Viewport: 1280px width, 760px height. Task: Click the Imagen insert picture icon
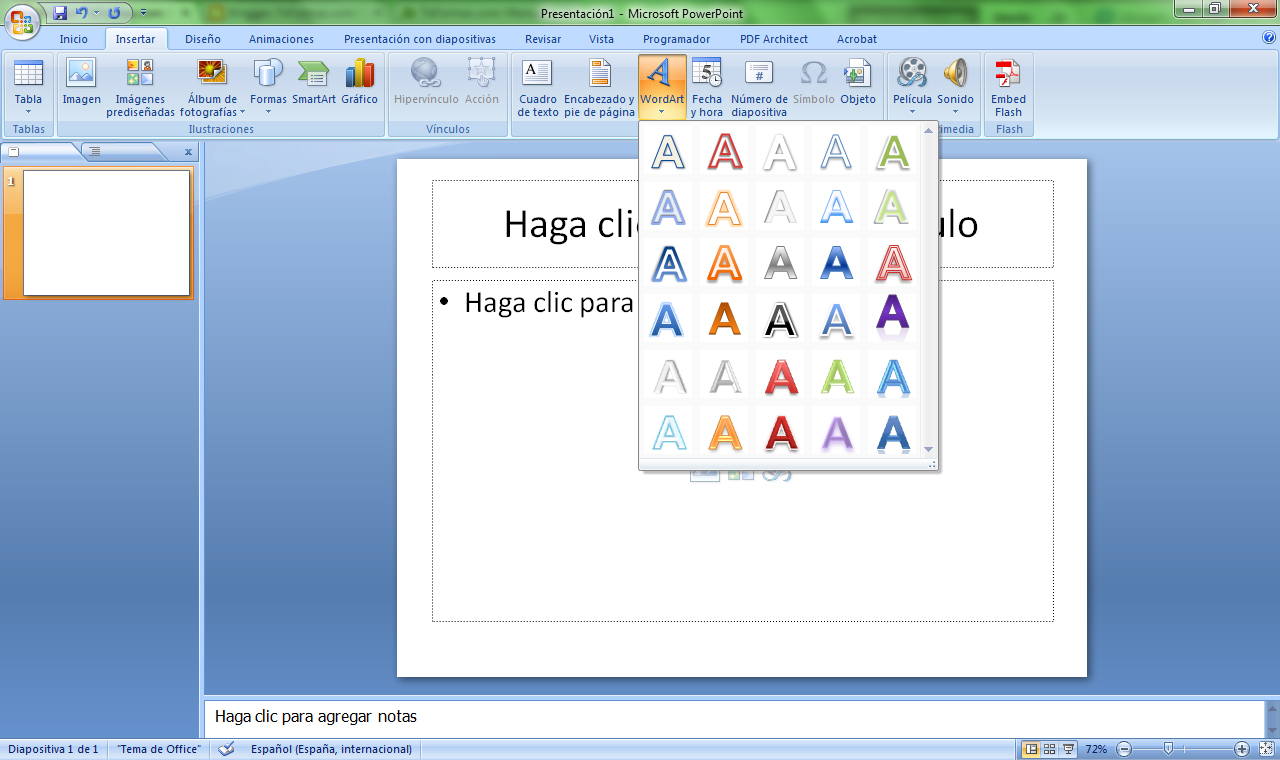81,84
